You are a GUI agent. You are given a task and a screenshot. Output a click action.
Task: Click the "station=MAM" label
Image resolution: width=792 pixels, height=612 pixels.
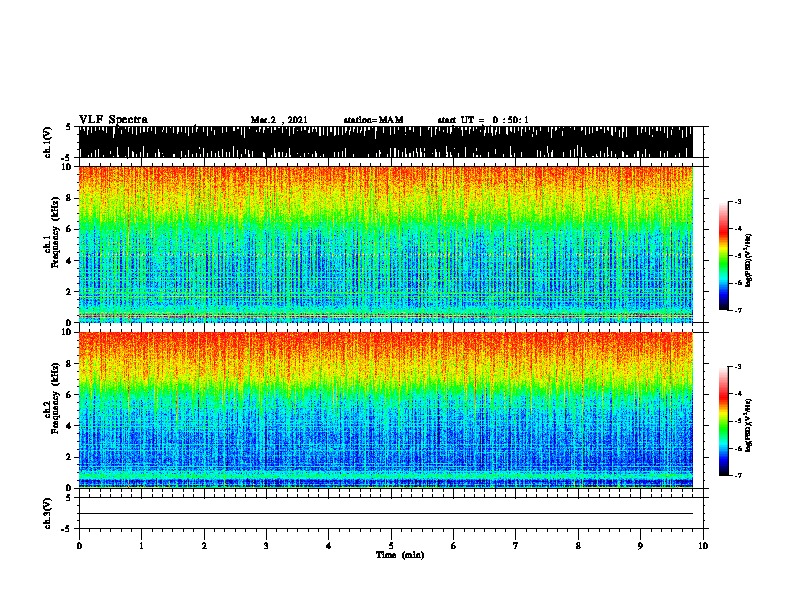pos(373,120)
